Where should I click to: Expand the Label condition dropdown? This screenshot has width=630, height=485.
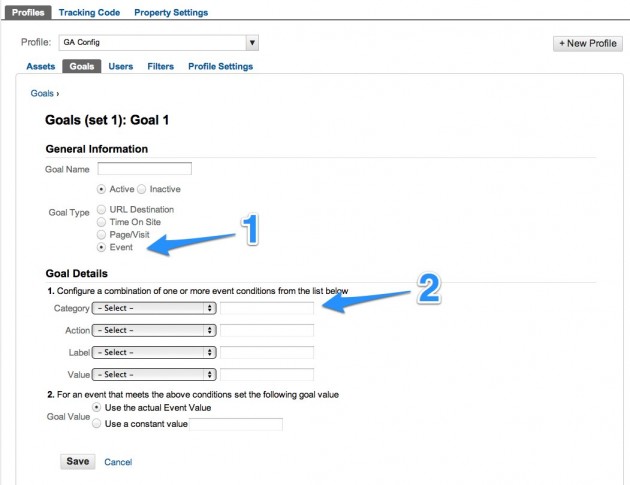(154, 352)
